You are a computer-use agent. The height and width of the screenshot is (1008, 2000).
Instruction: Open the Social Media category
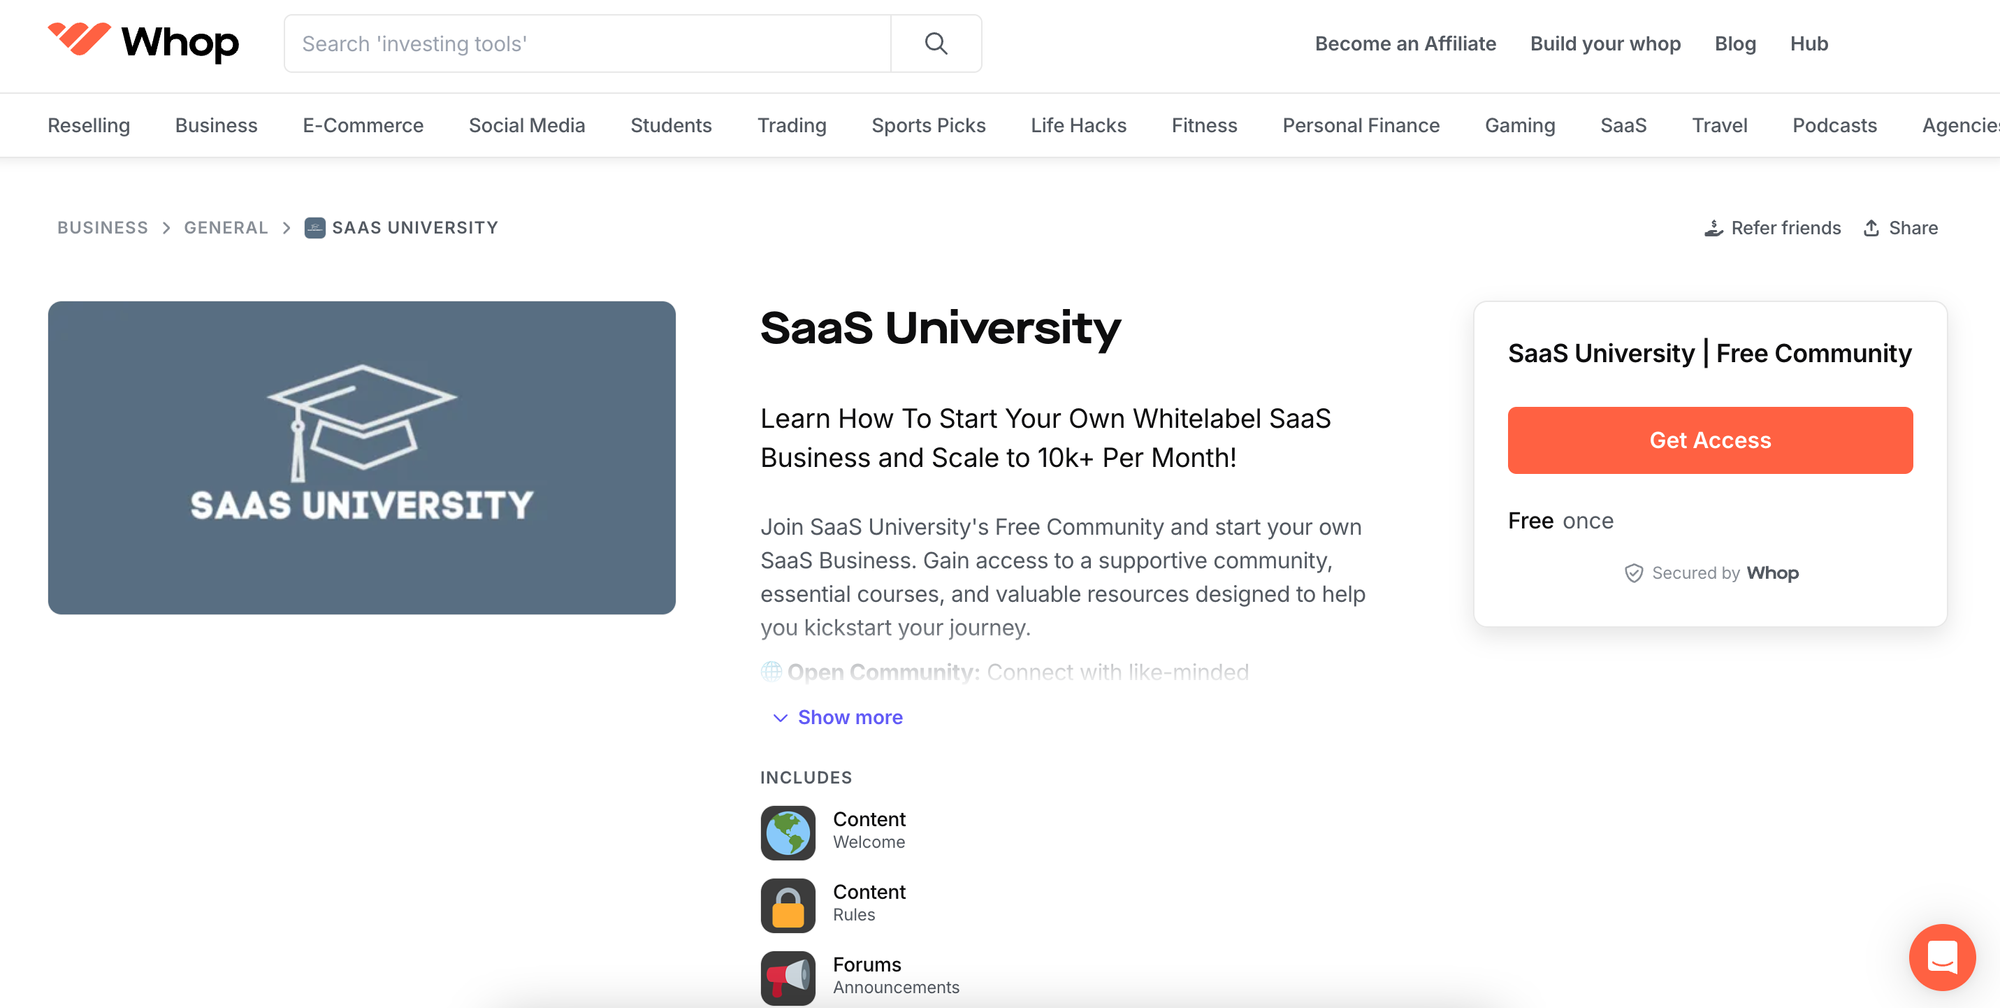point(527,125)
